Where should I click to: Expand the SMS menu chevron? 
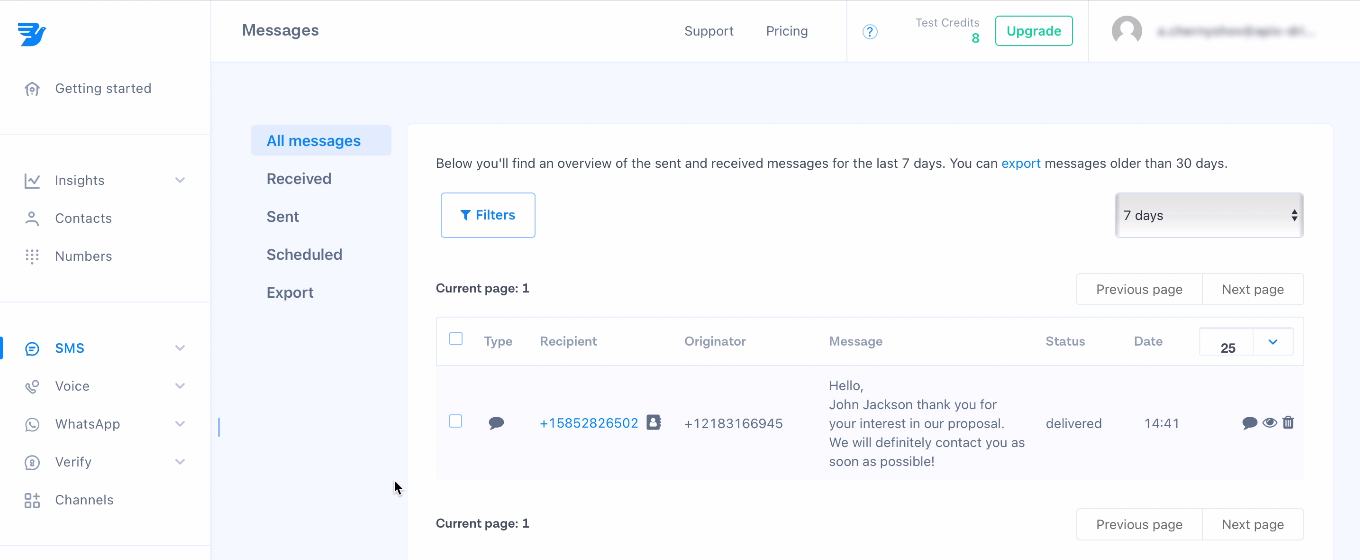coord(180,349)
